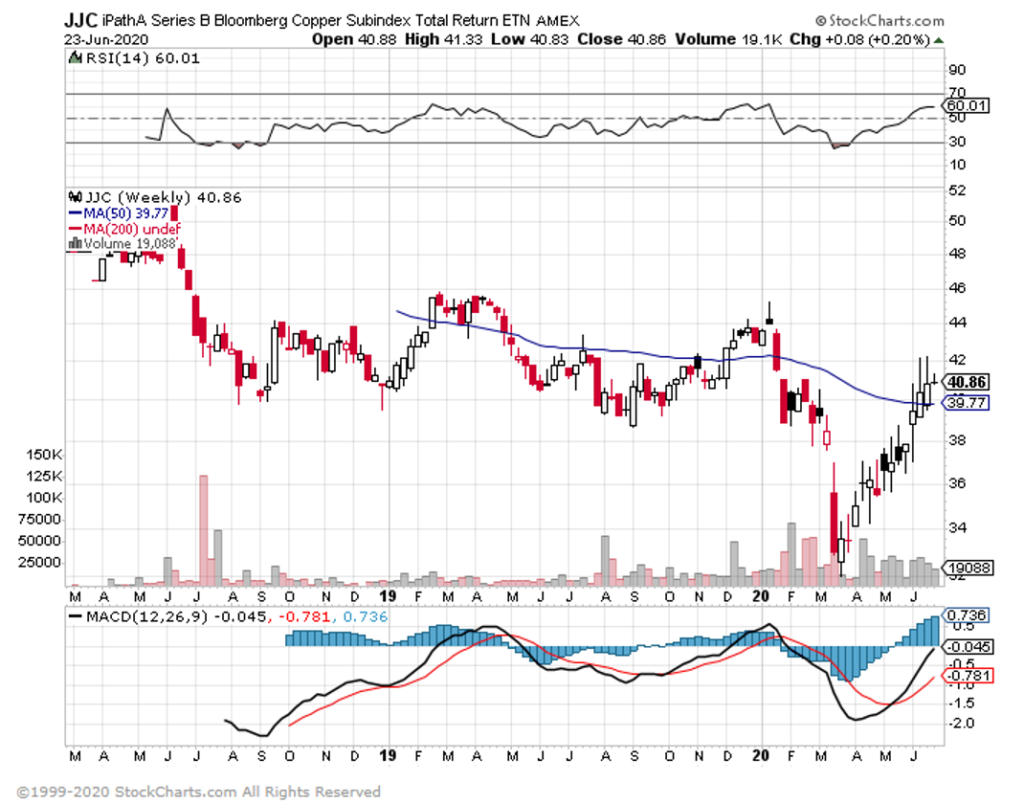Click the boxed 40.86 last-price axis label
The height and width of the screenshot is (804, 1024).
coord(967,382)
